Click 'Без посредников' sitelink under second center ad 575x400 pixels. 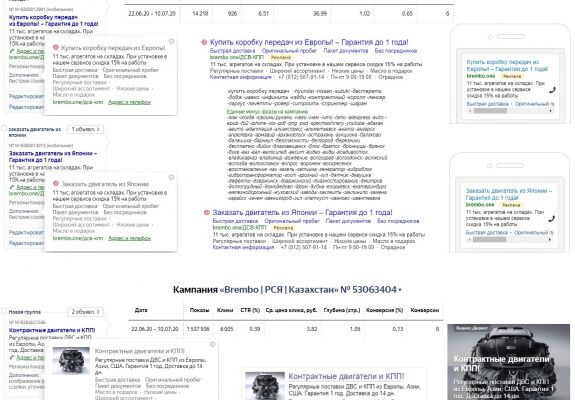coord(398,221)
